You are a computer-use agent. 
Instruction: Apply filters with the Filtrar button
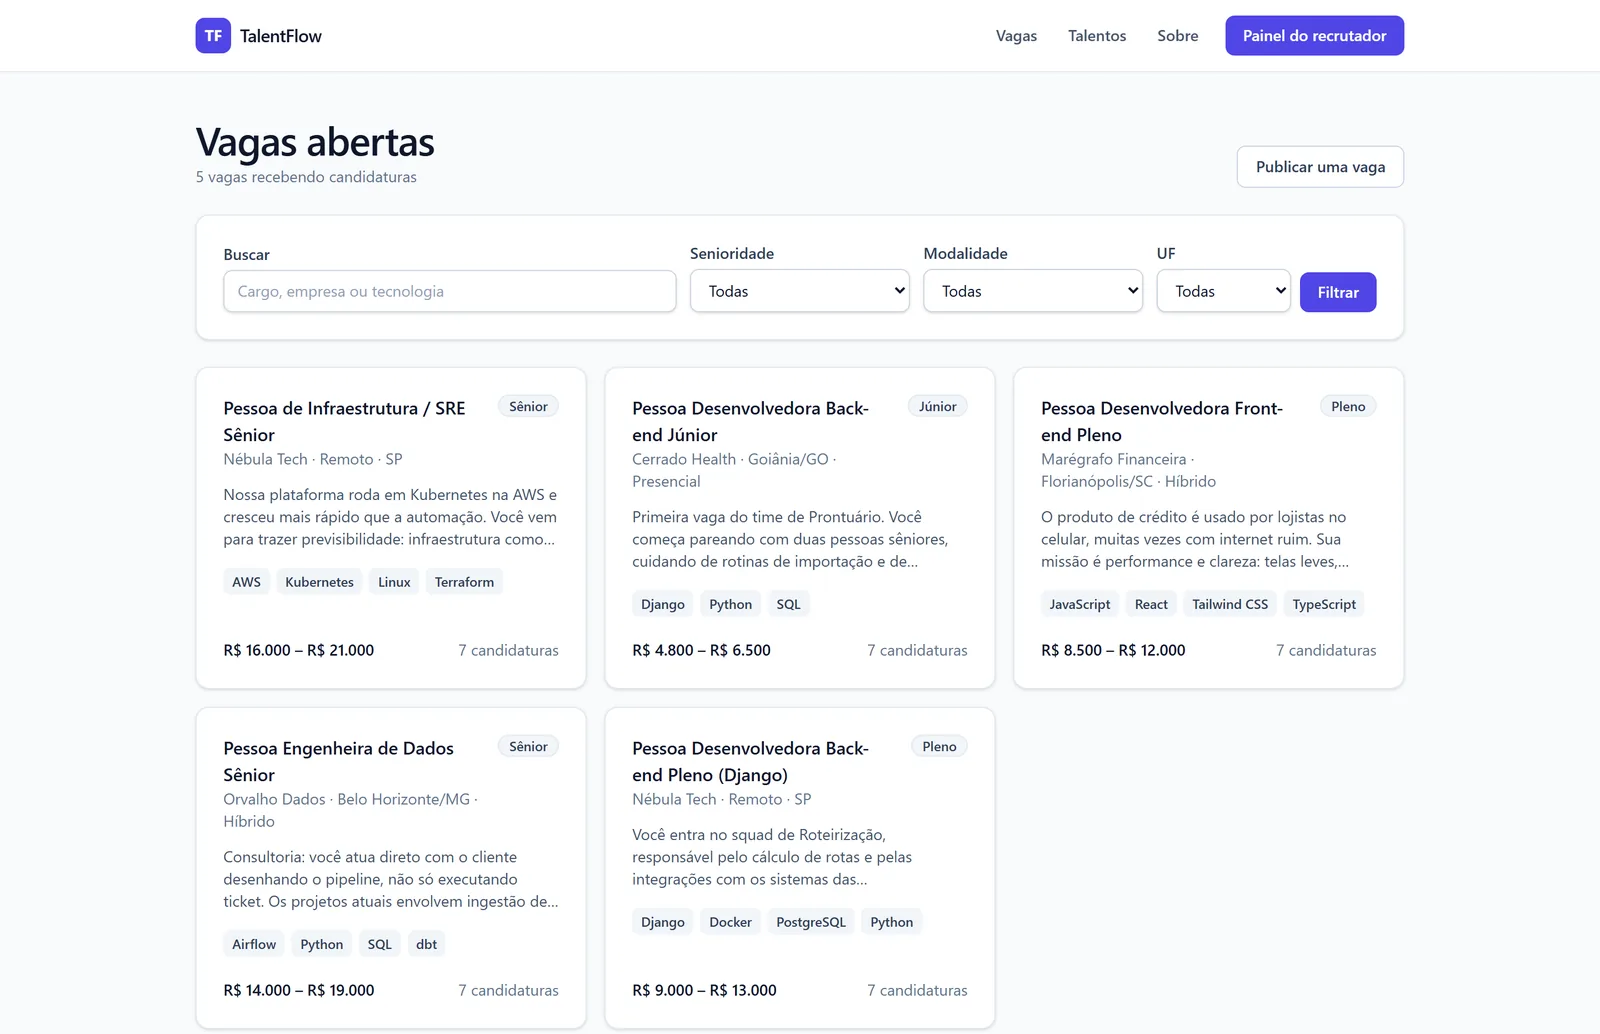tap(1338, 292)
